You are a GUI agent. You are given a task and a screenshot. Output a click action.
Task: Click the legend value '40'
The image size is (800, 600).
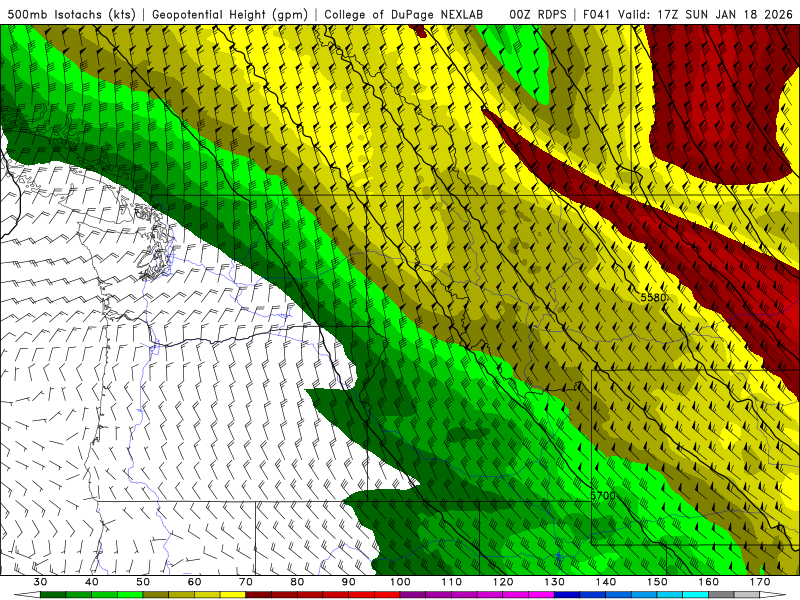(x=92, y=582)
